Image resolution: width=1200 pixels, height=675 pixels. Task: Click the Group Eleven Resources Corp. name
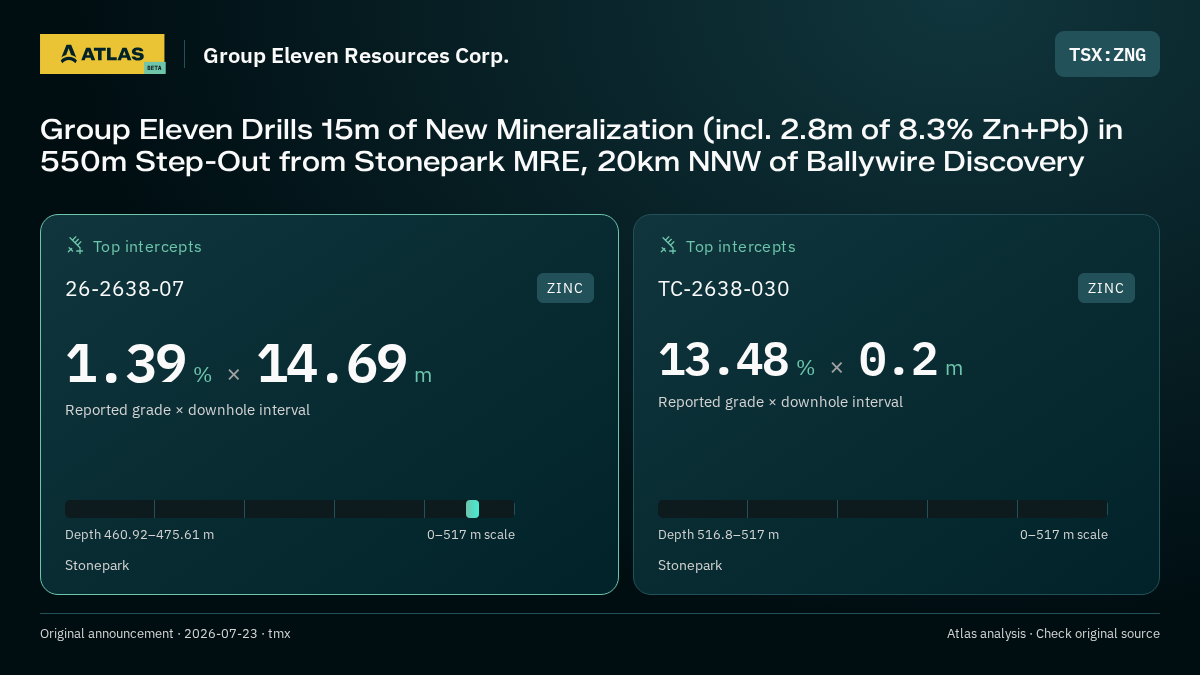click(356, 56)
